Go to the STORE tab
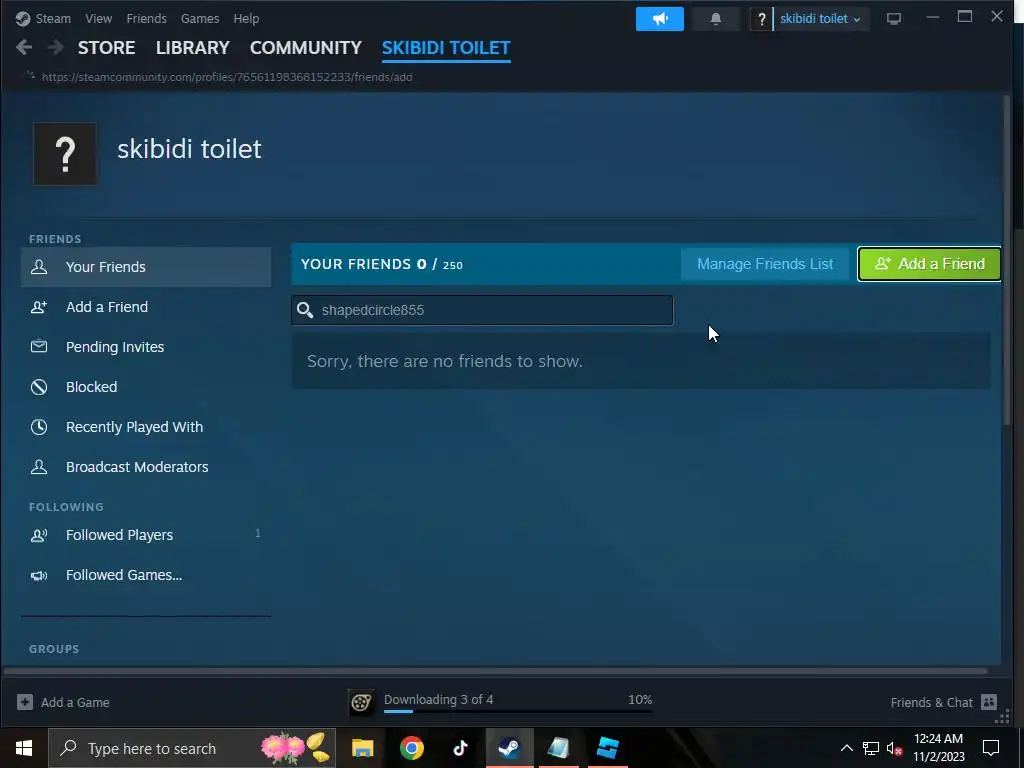This screenshot has height=768, width=1024. coord(106,48)
